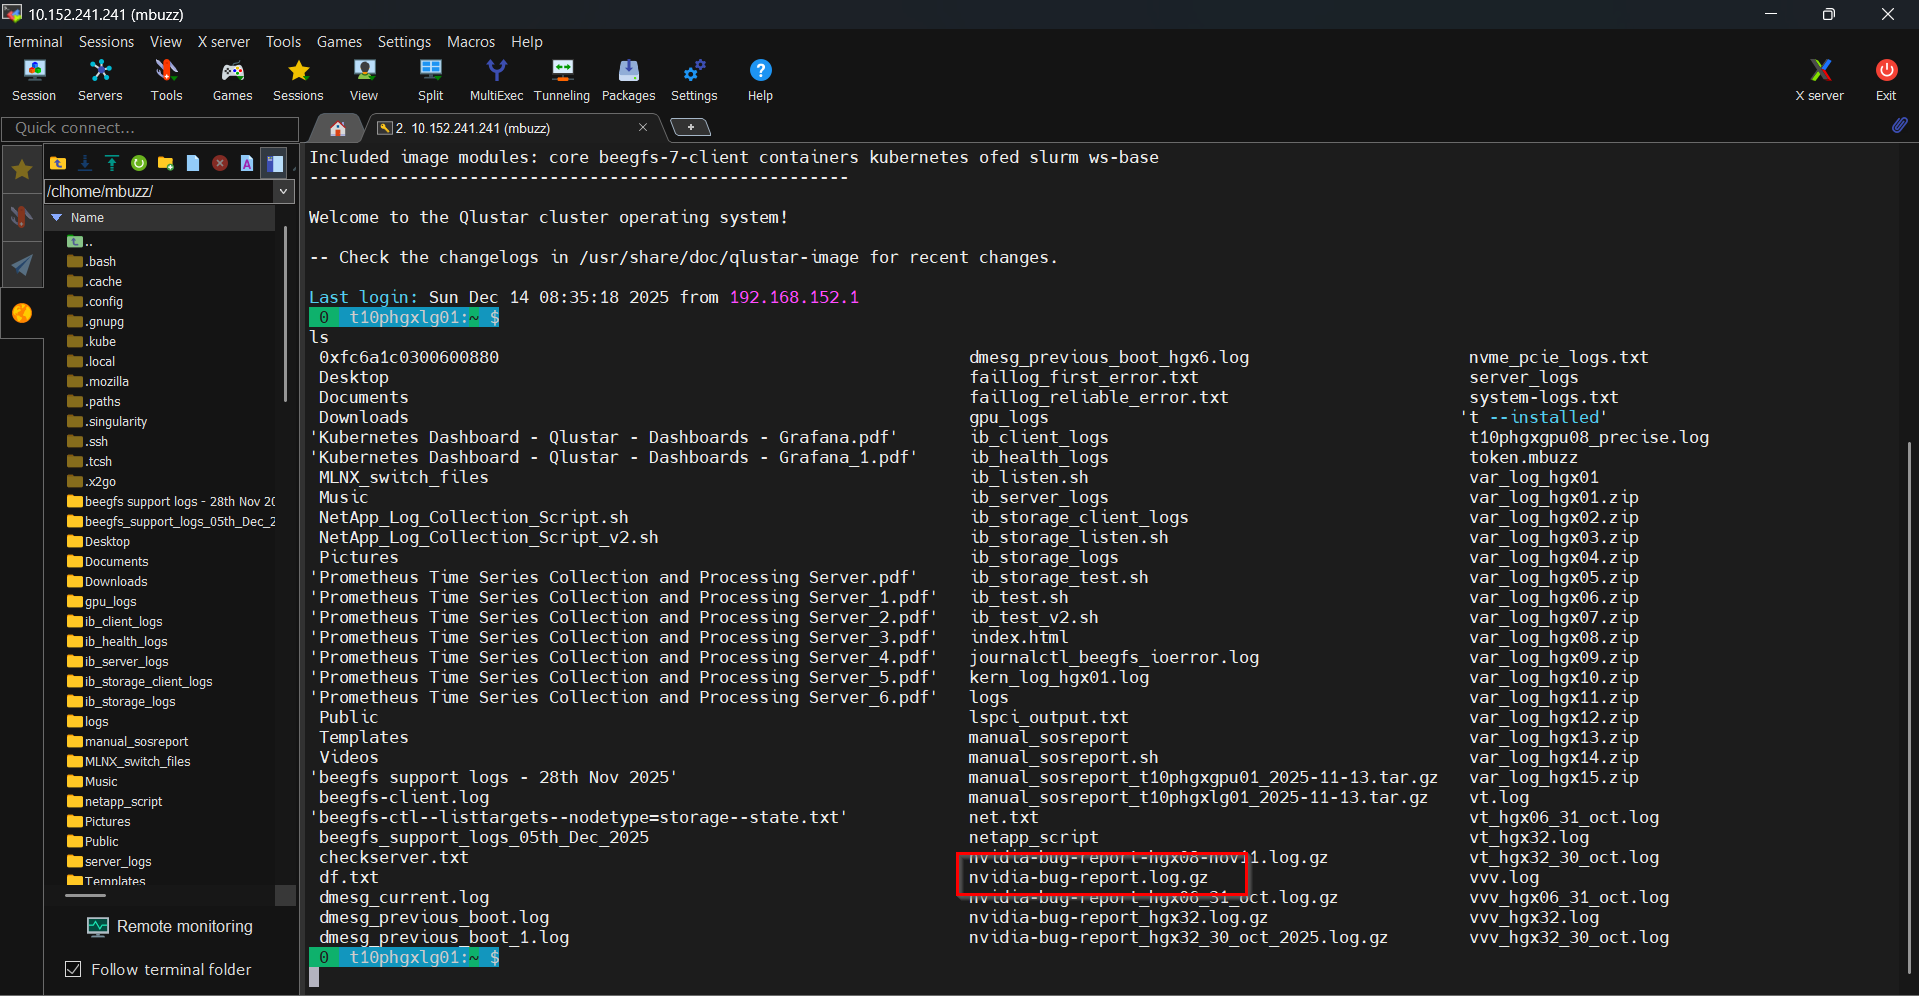The image size is (1919, 996).
Task: Toggle the Name column sort arrow
Action: [x=57, y=217]
